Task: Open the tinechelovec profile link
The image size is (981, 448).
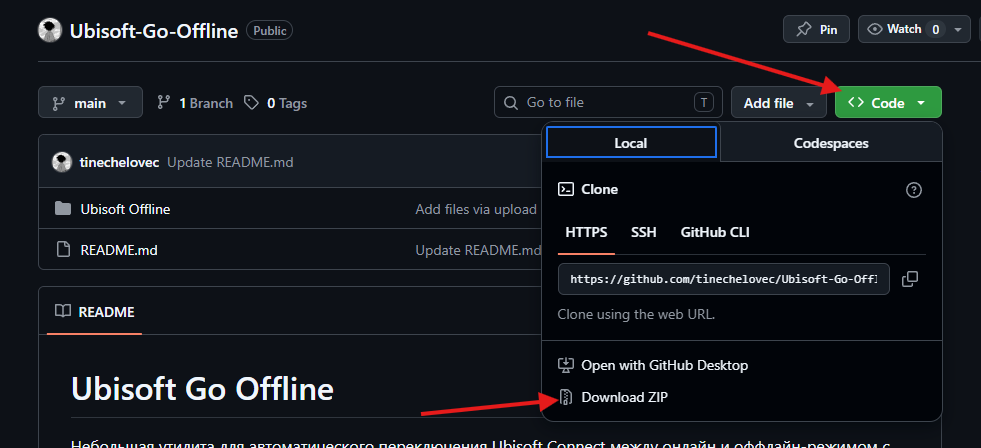Action: (119, 163)
